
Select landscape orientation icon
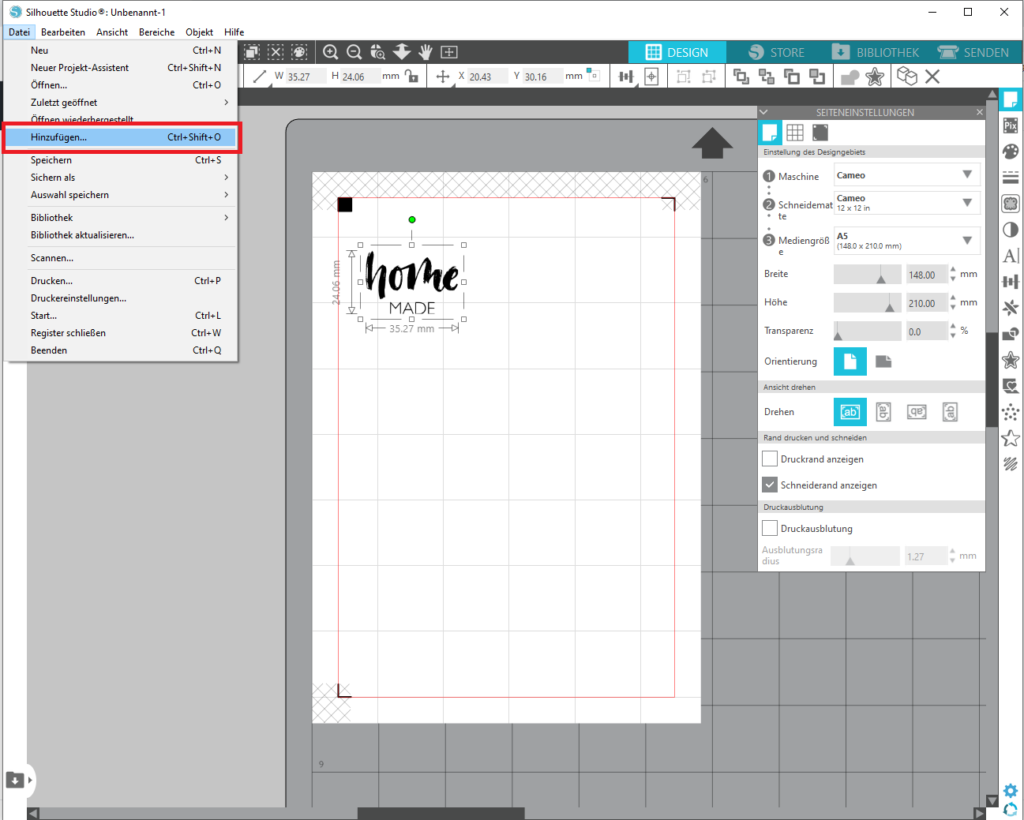883,362
